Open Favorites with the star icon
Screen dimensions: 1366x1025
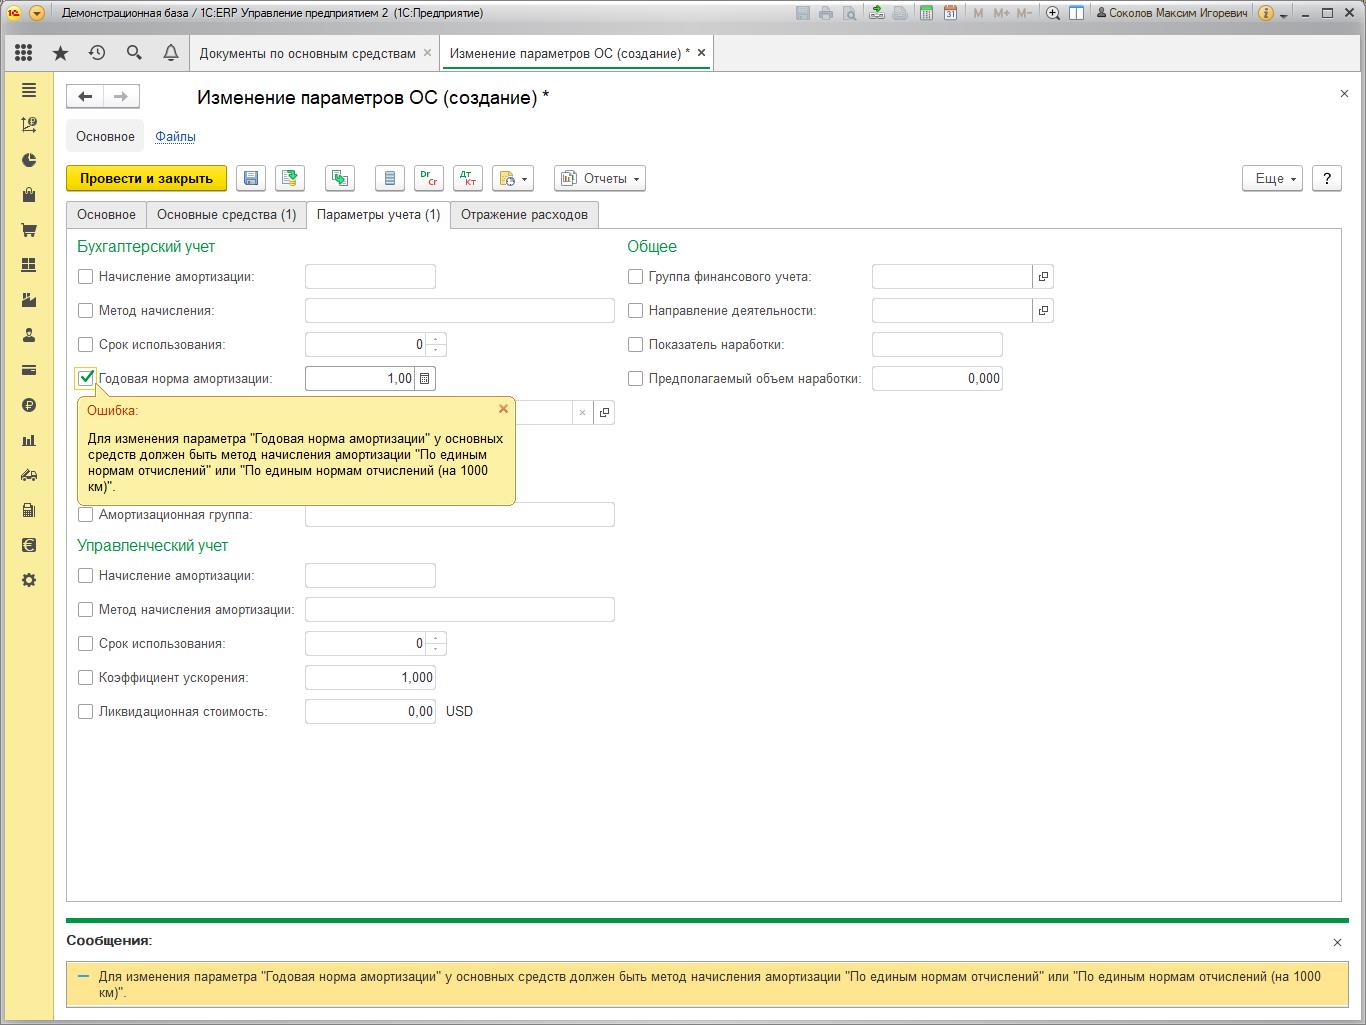pos(60,53)
